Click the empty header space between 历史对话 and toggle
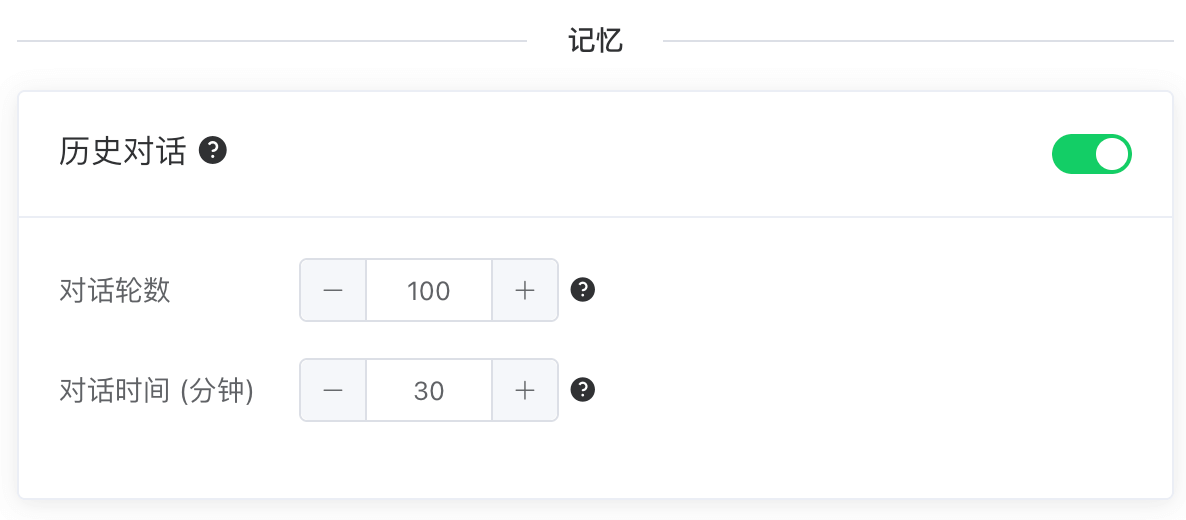 tap(640, 154)
